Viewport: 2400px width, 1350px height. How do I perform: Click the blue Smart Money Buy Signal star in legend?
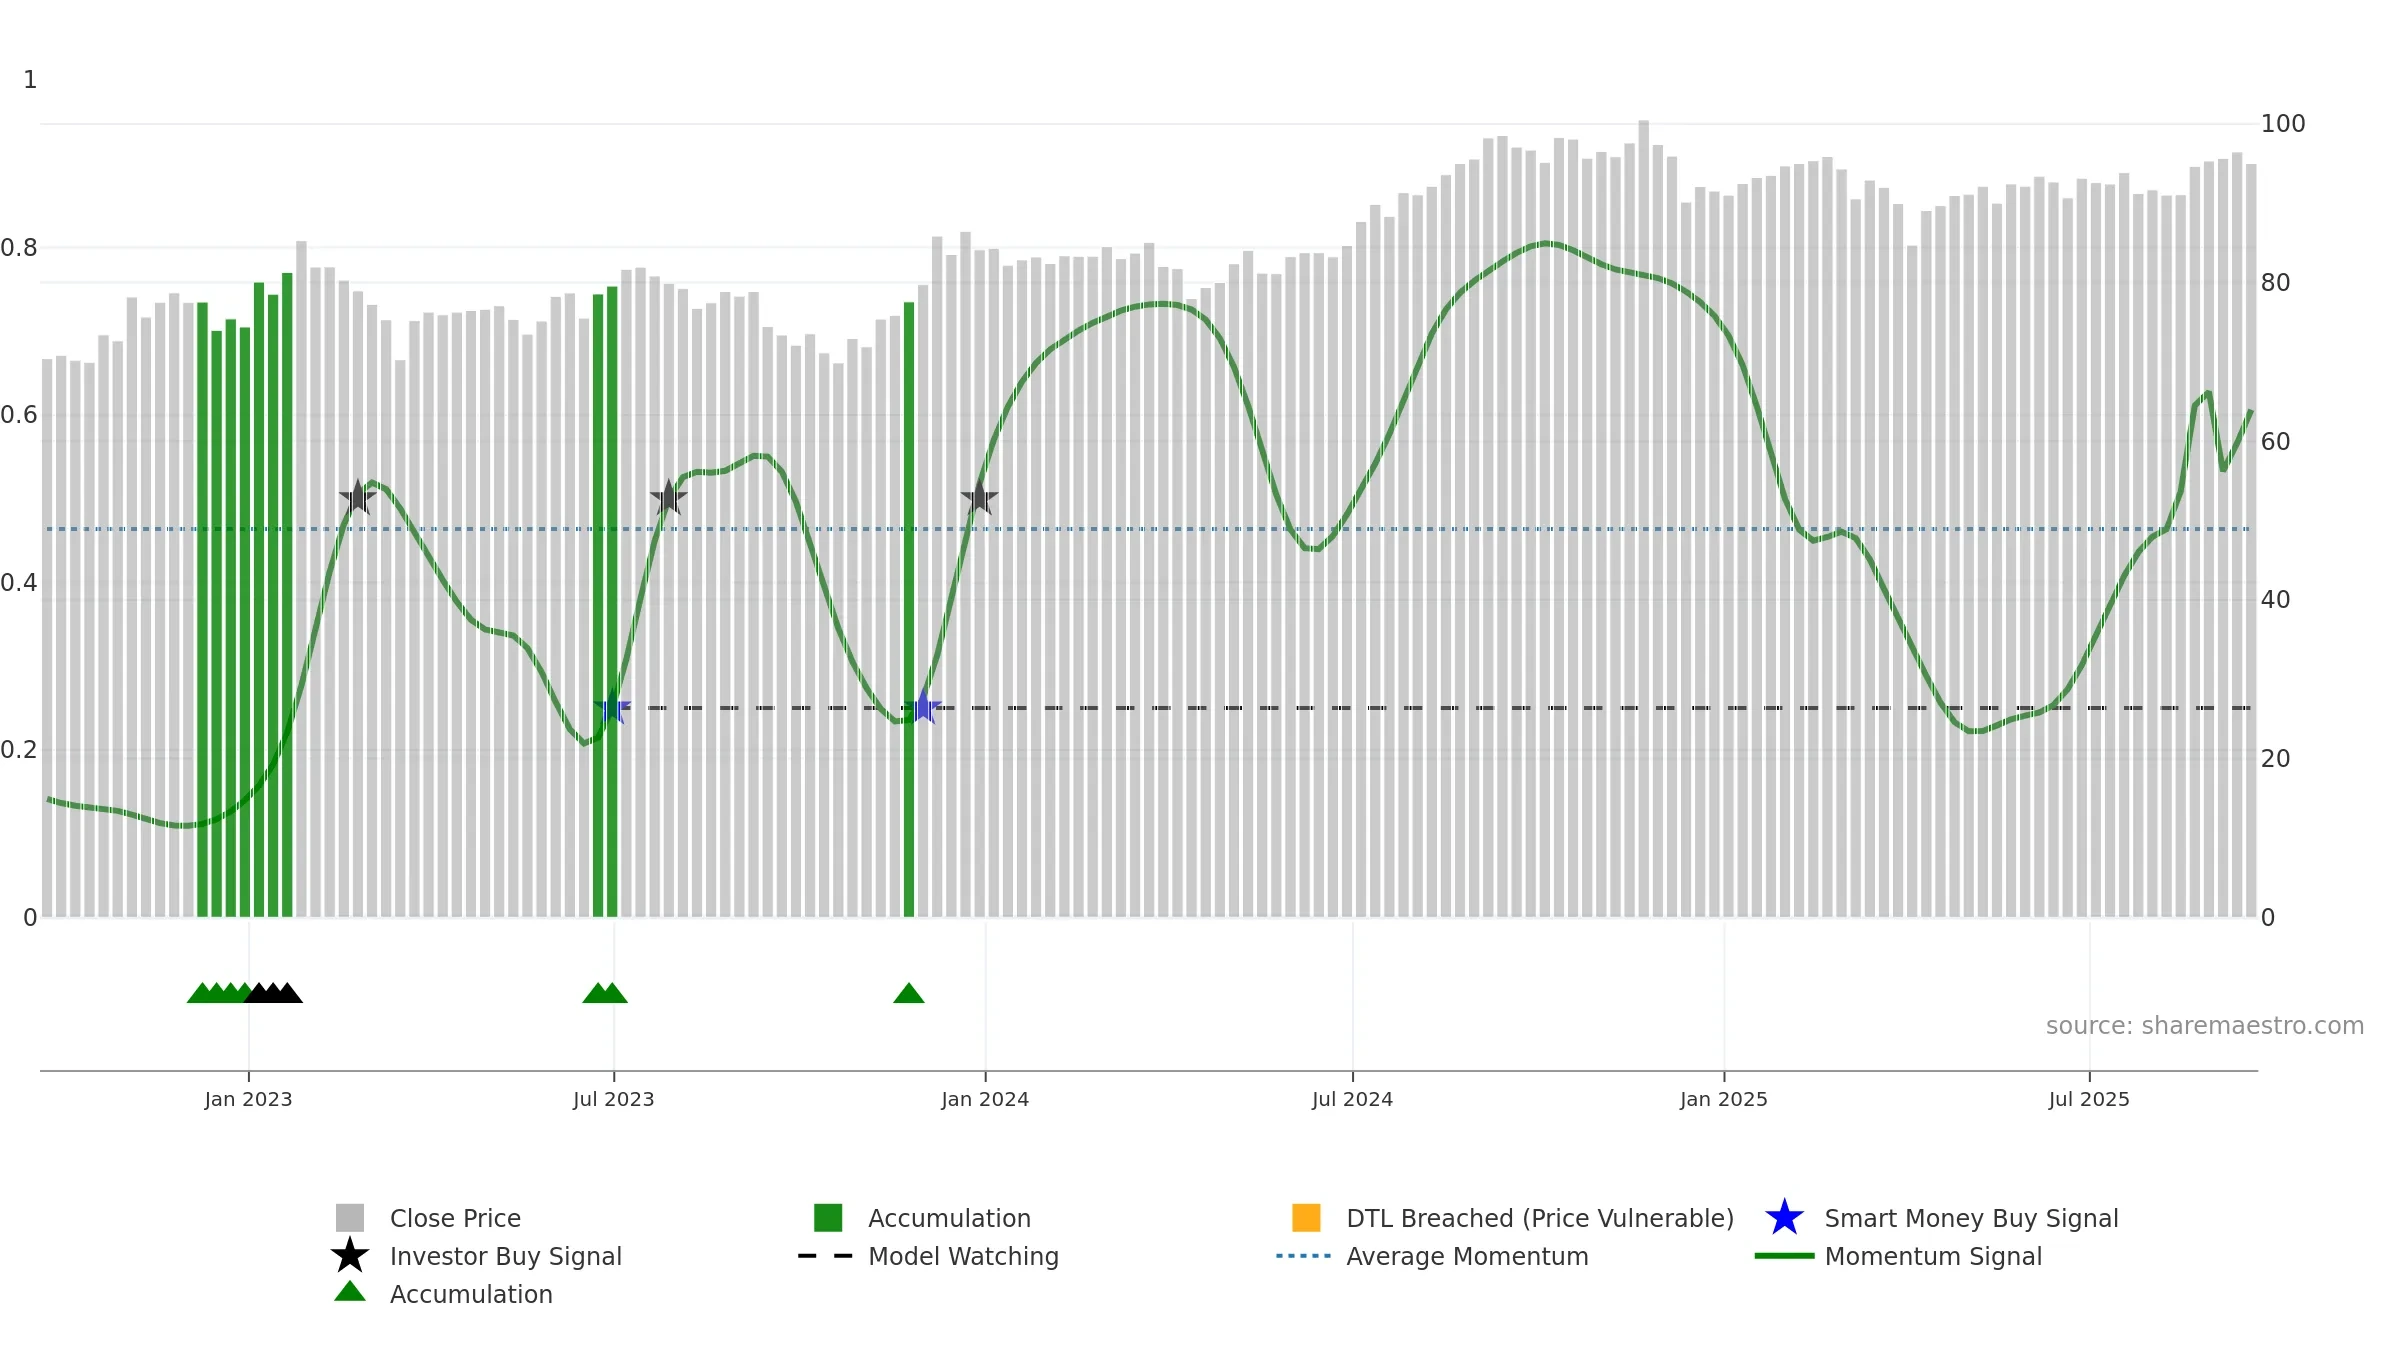1784,1218
